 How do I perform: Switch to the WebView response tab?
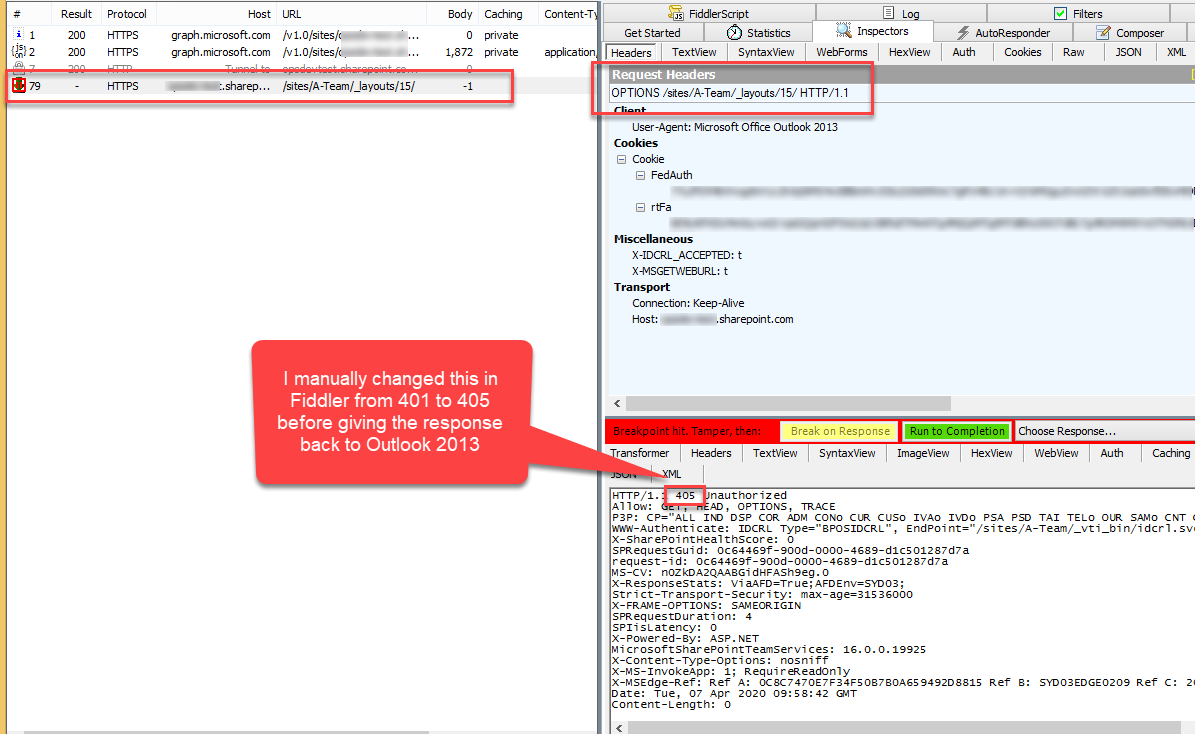click(x=1056, y=452)
